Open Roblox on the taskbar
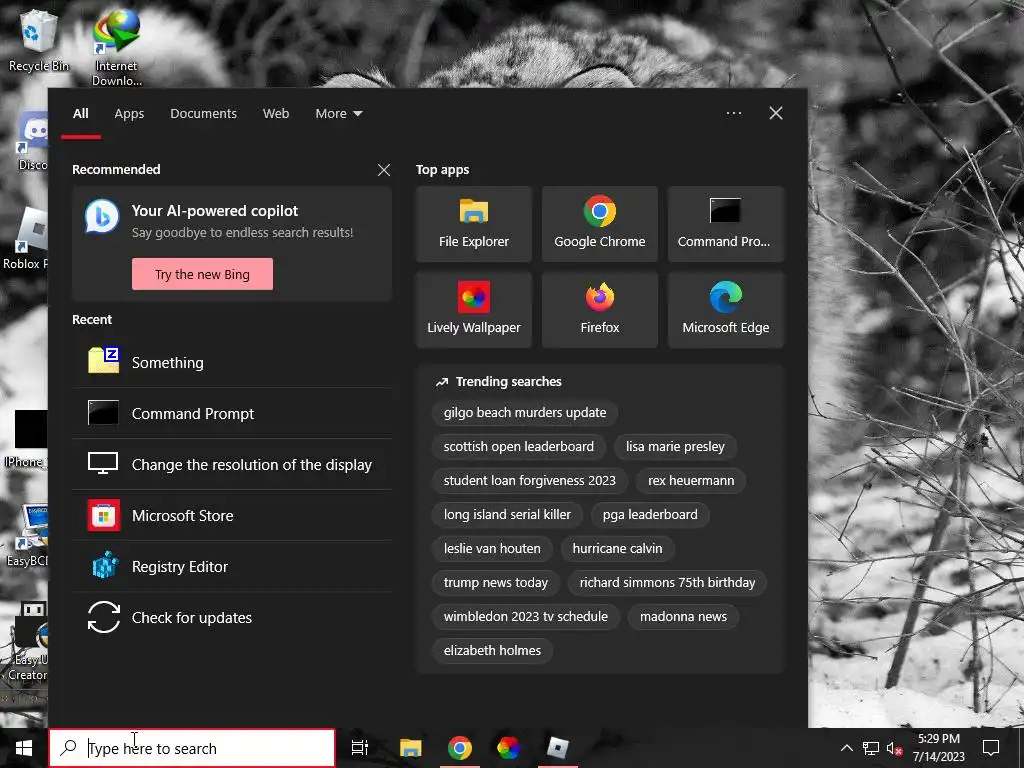The image size is (1024, 768). point(557,748)
